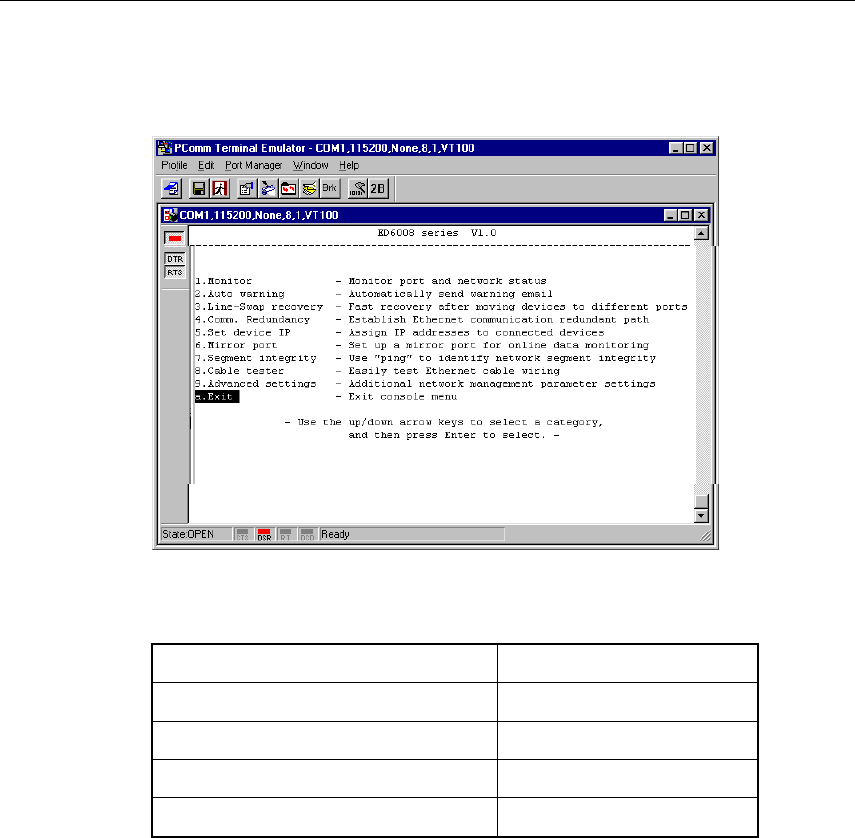
Task: Click 'Exit console menu' description text
Action: [403, 397]
